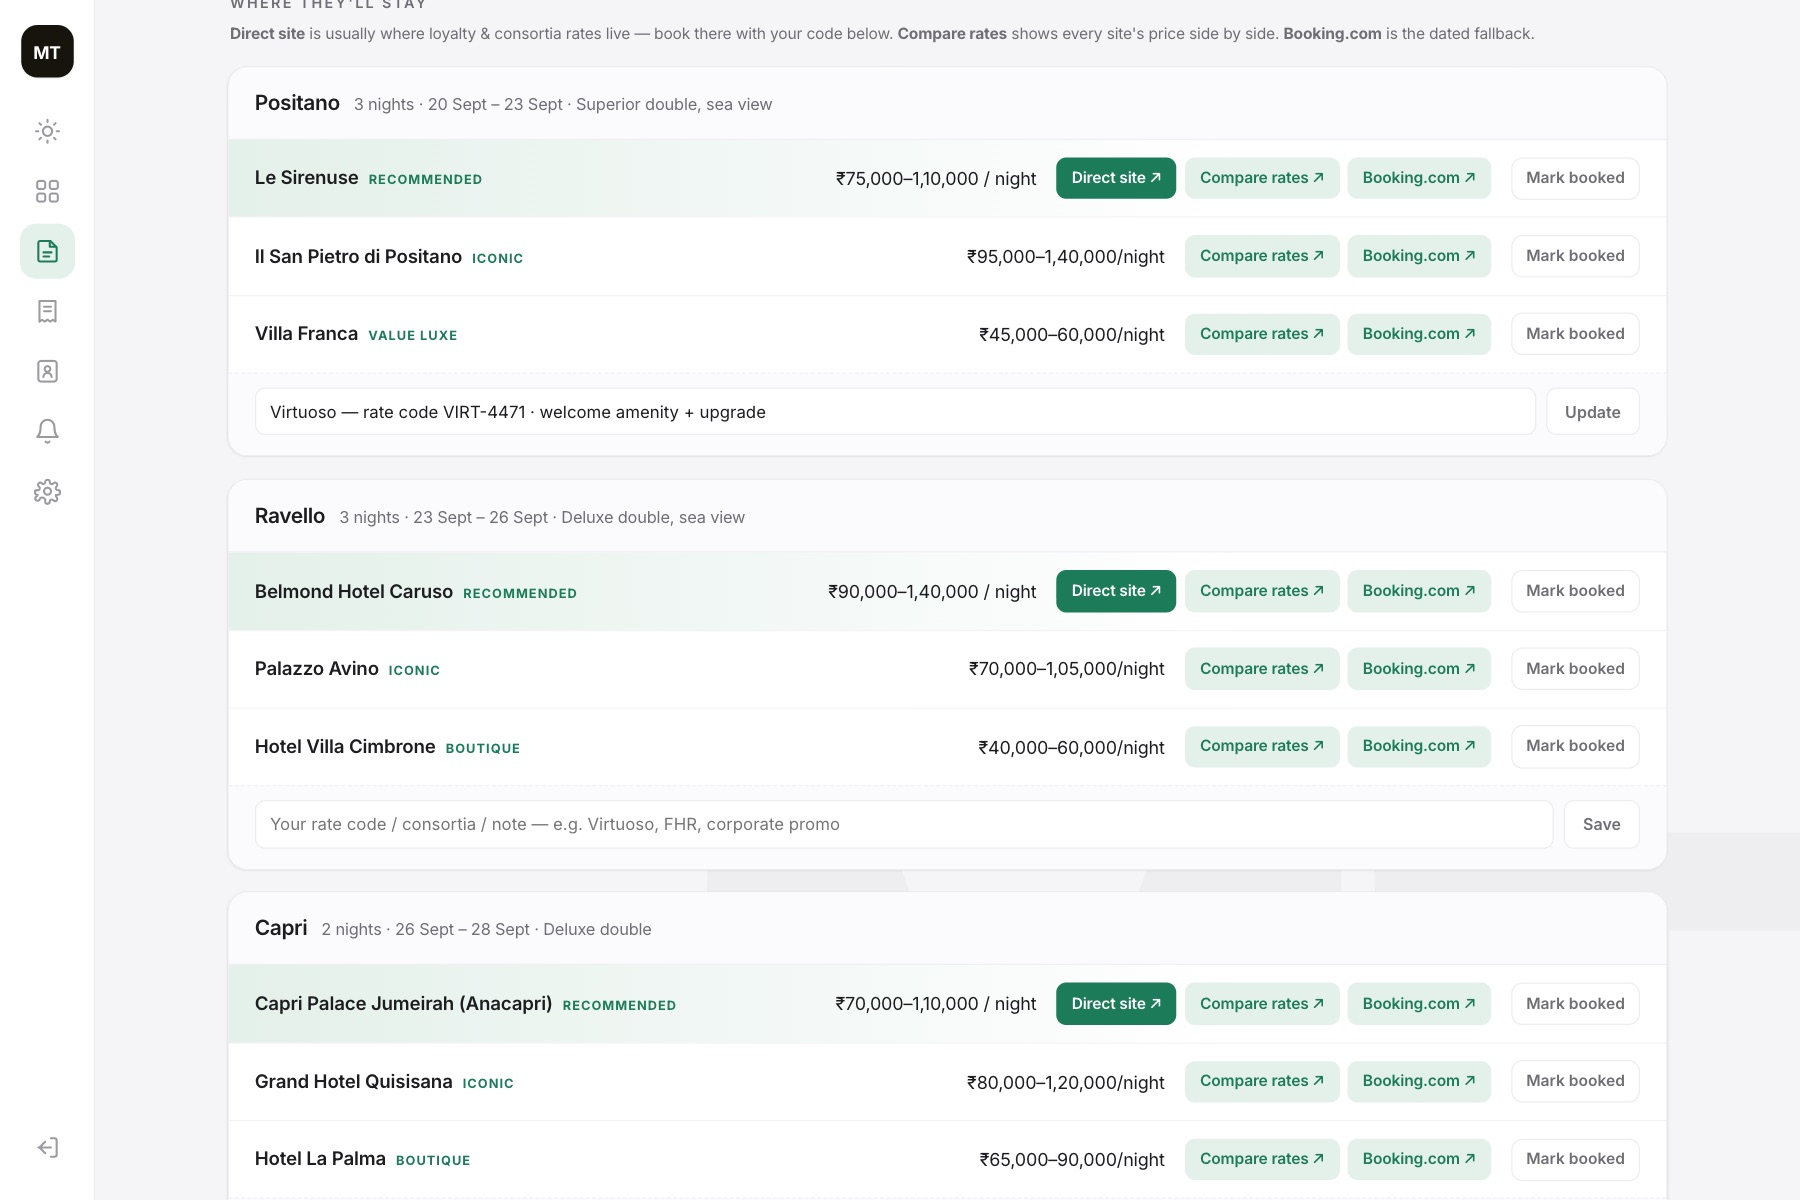Image resolution: width=1800 pixels, height=1200 pixels.
Task: Open Booking.com for Capri Palace Jumeirah
Action: coord(1419,1004)
